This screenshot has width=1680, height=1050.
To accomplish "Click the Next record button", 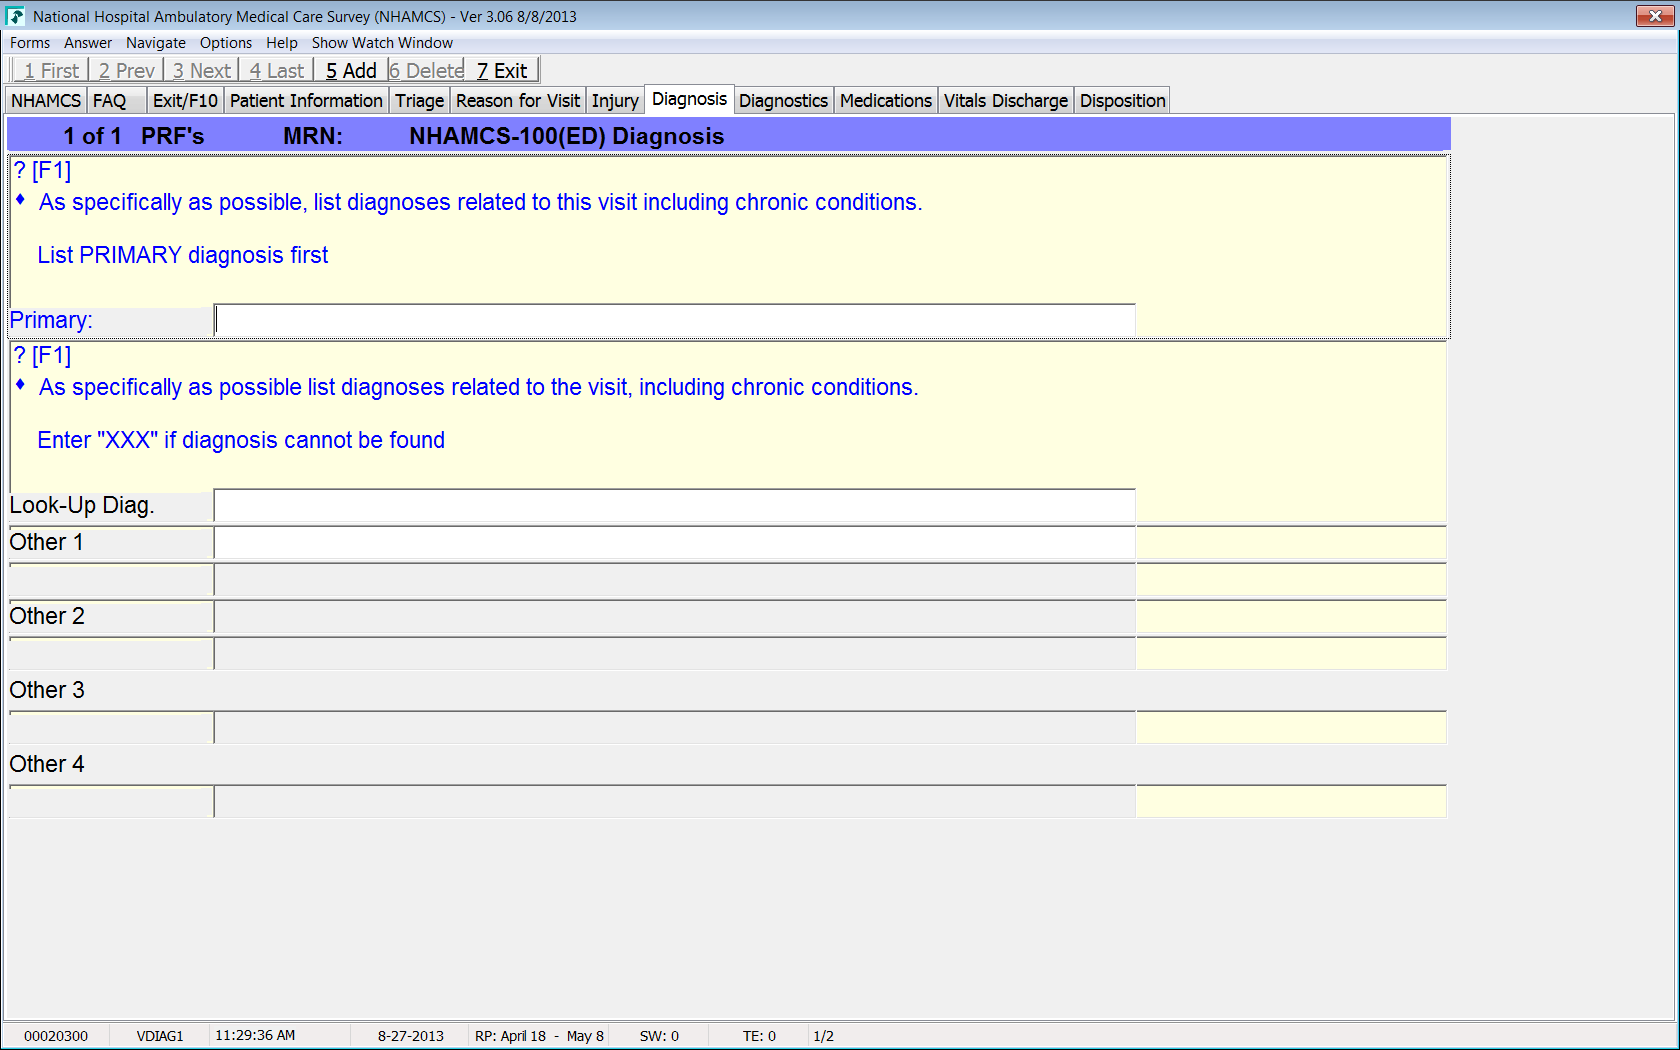I will [x=201, y=70].
